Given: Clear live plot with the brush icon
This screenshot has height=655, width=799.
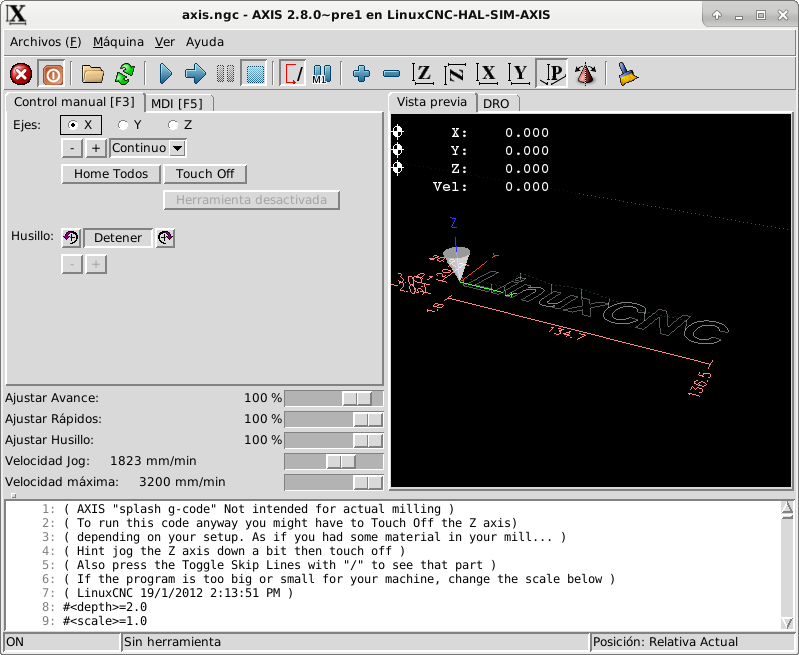Looking at the screenshot, I should [x=627, y=74].
